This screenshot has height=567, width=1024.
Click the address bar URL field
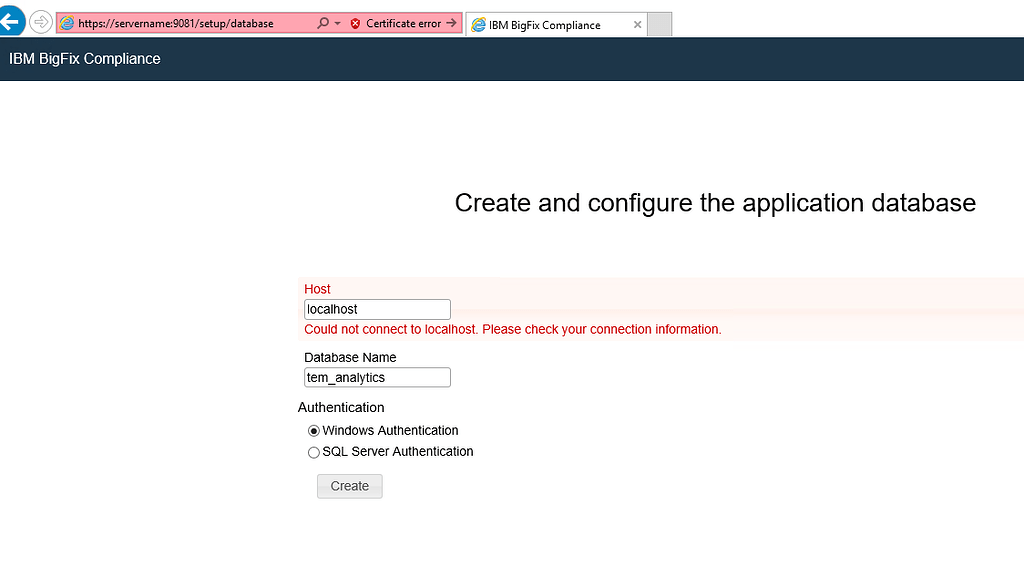(x=176, y=24)
